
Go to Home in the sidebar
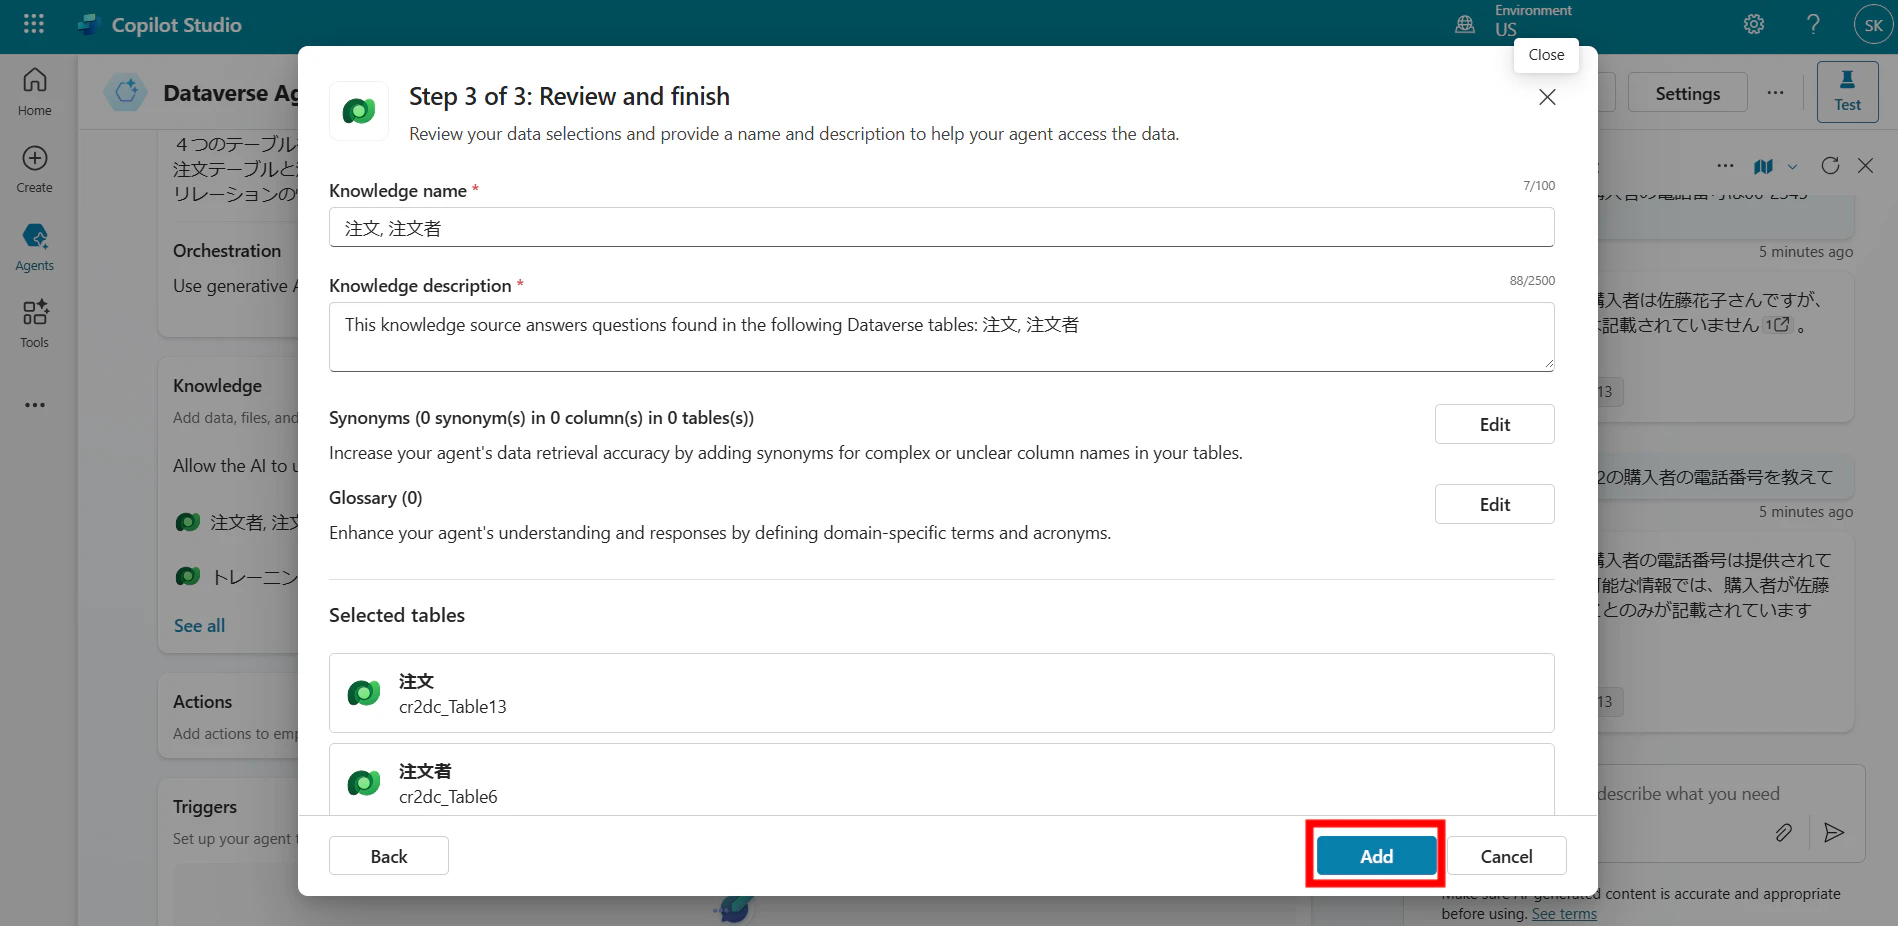tap(35, 91)
